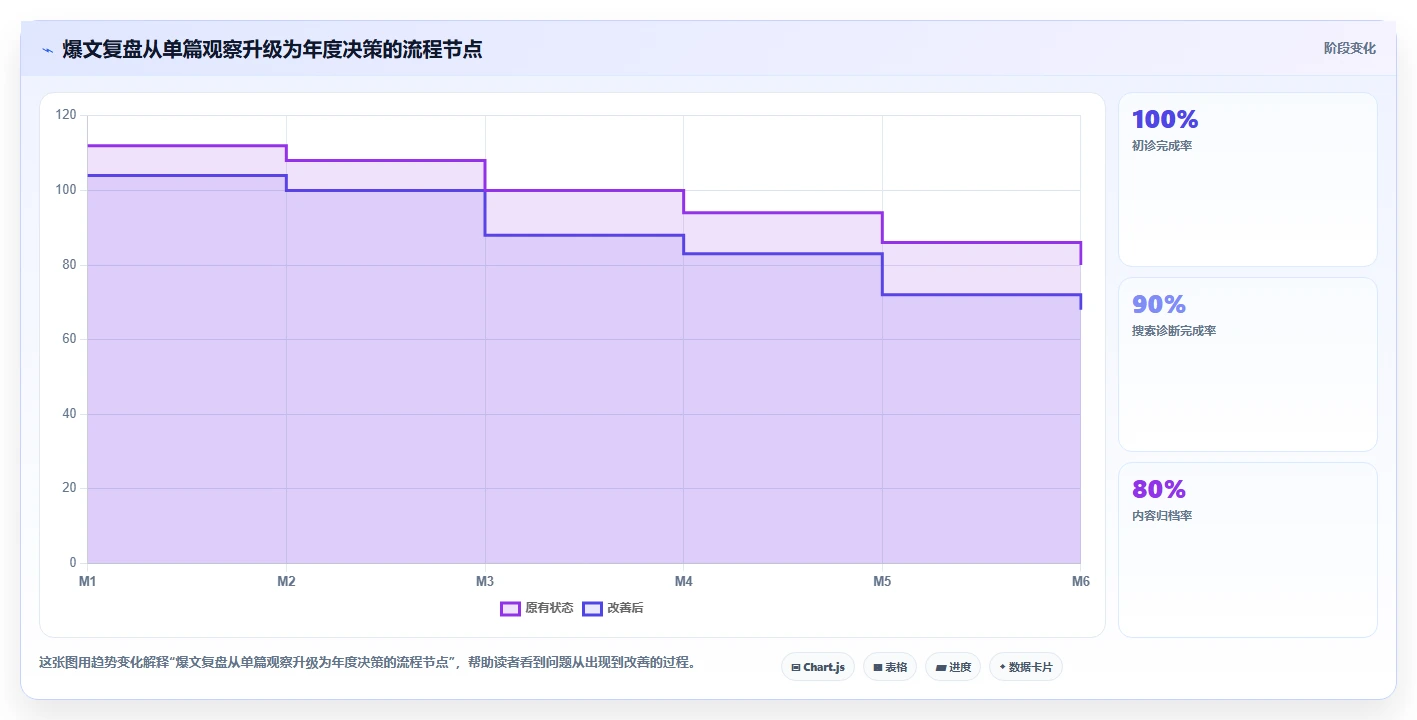Screen dimensions: 1417x720
Task: Select the 进度 tag chip
Action: [952, 667]
